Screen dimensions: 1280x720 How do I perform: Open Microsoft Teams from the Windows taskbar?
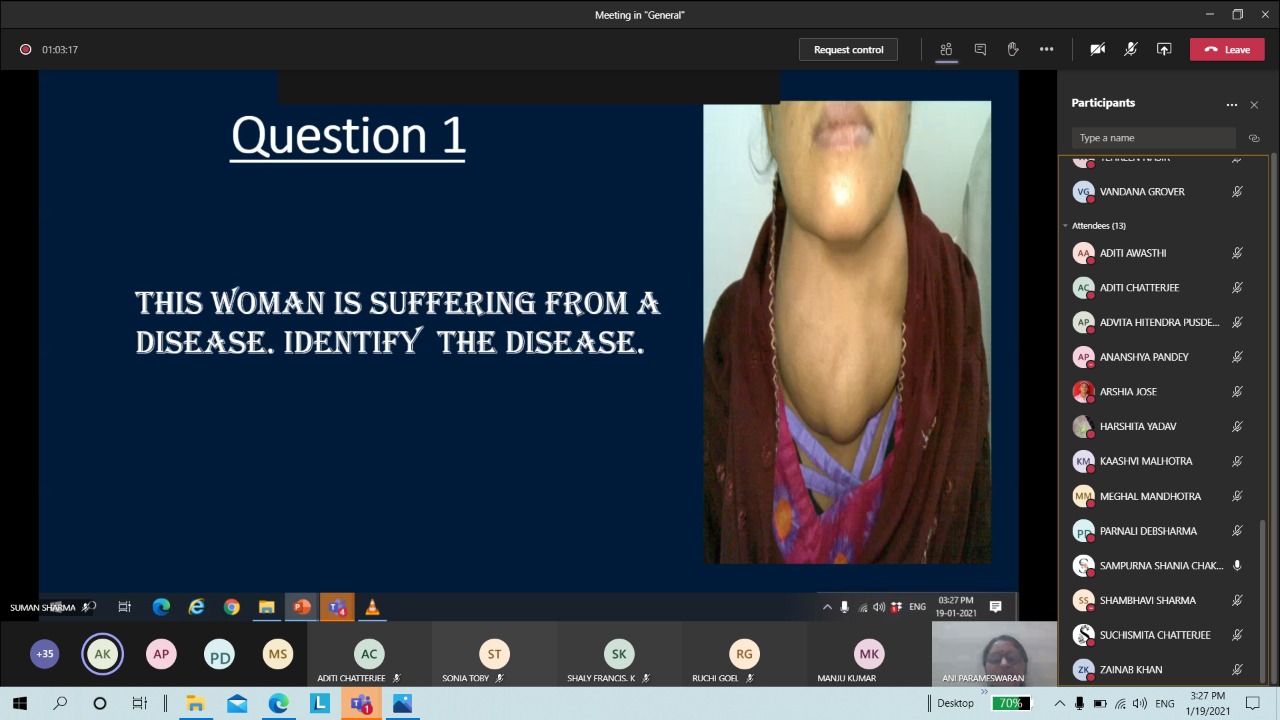(x=360, y=704)
